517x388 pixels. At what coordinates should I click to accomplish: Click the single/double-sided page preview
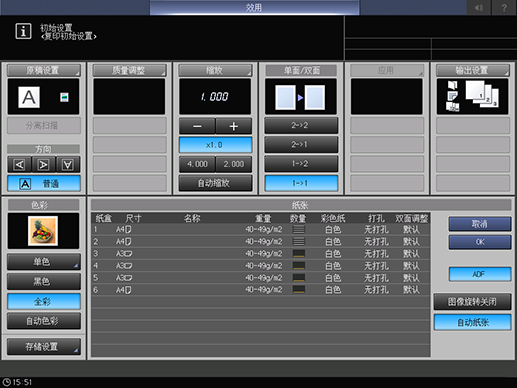[300, 97]
